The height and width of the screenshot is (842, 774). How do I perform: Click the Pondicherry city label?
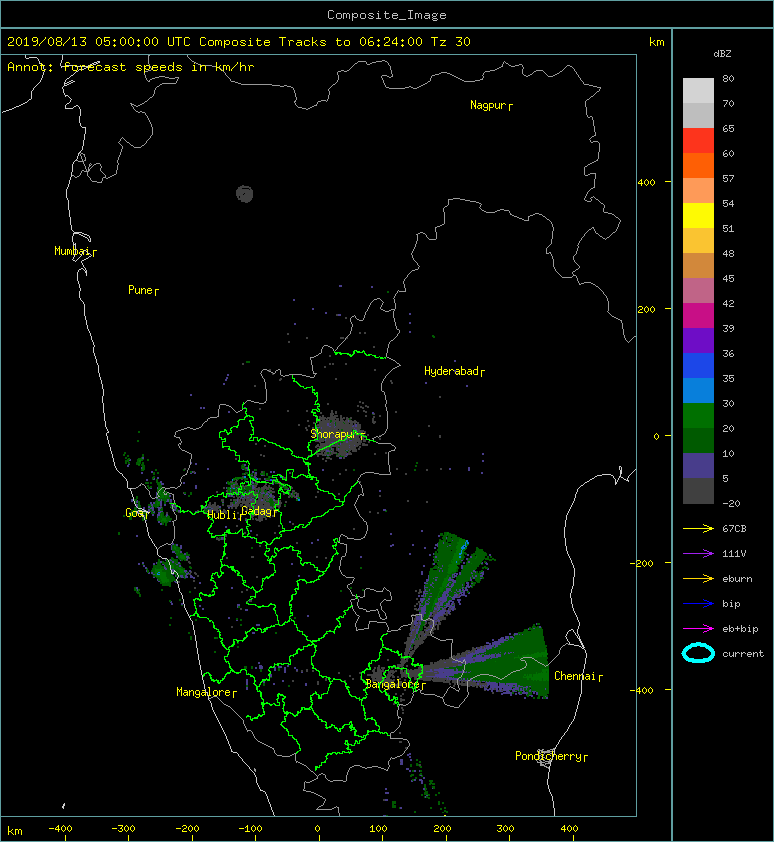(548, 756)
